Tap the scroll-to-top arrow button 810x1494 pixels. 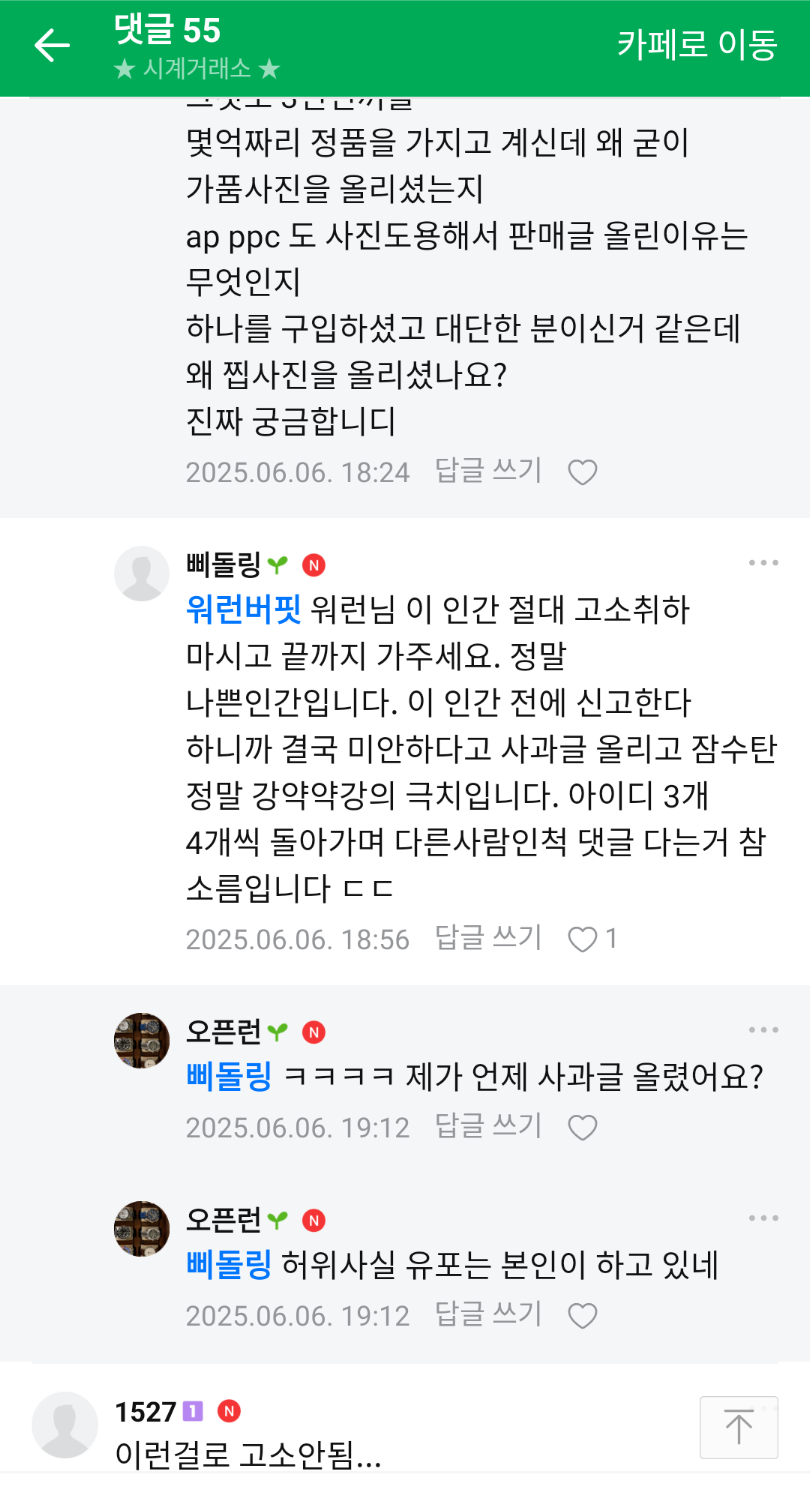(738, 1427)
